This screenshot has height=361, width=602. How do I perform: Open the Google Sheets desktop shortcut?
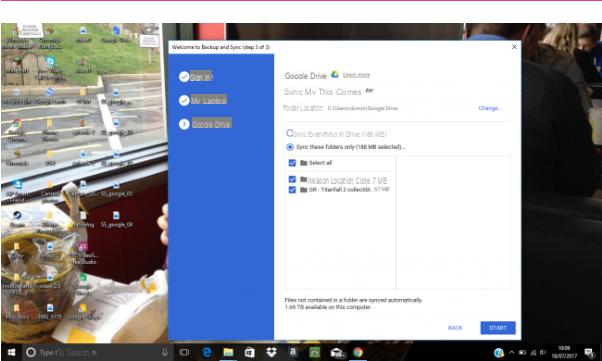83,283
